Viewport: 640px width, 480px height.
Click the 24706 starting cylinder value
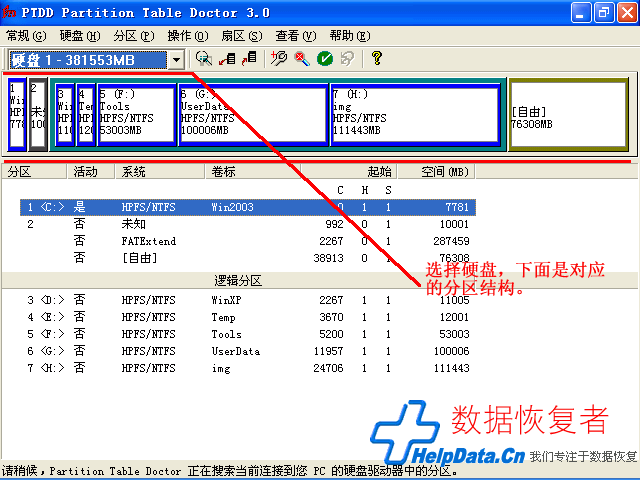(328, 368)
